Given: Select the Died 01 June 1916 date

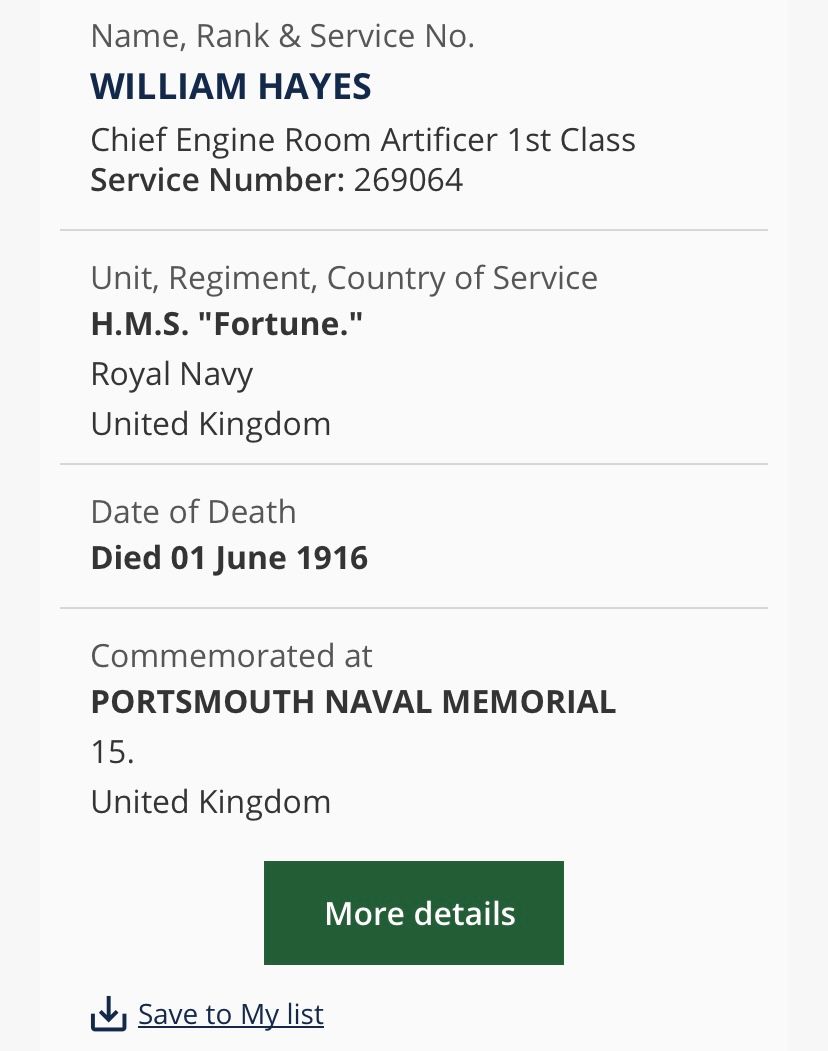Looking at the screenshot, I should tap(229, 557).
